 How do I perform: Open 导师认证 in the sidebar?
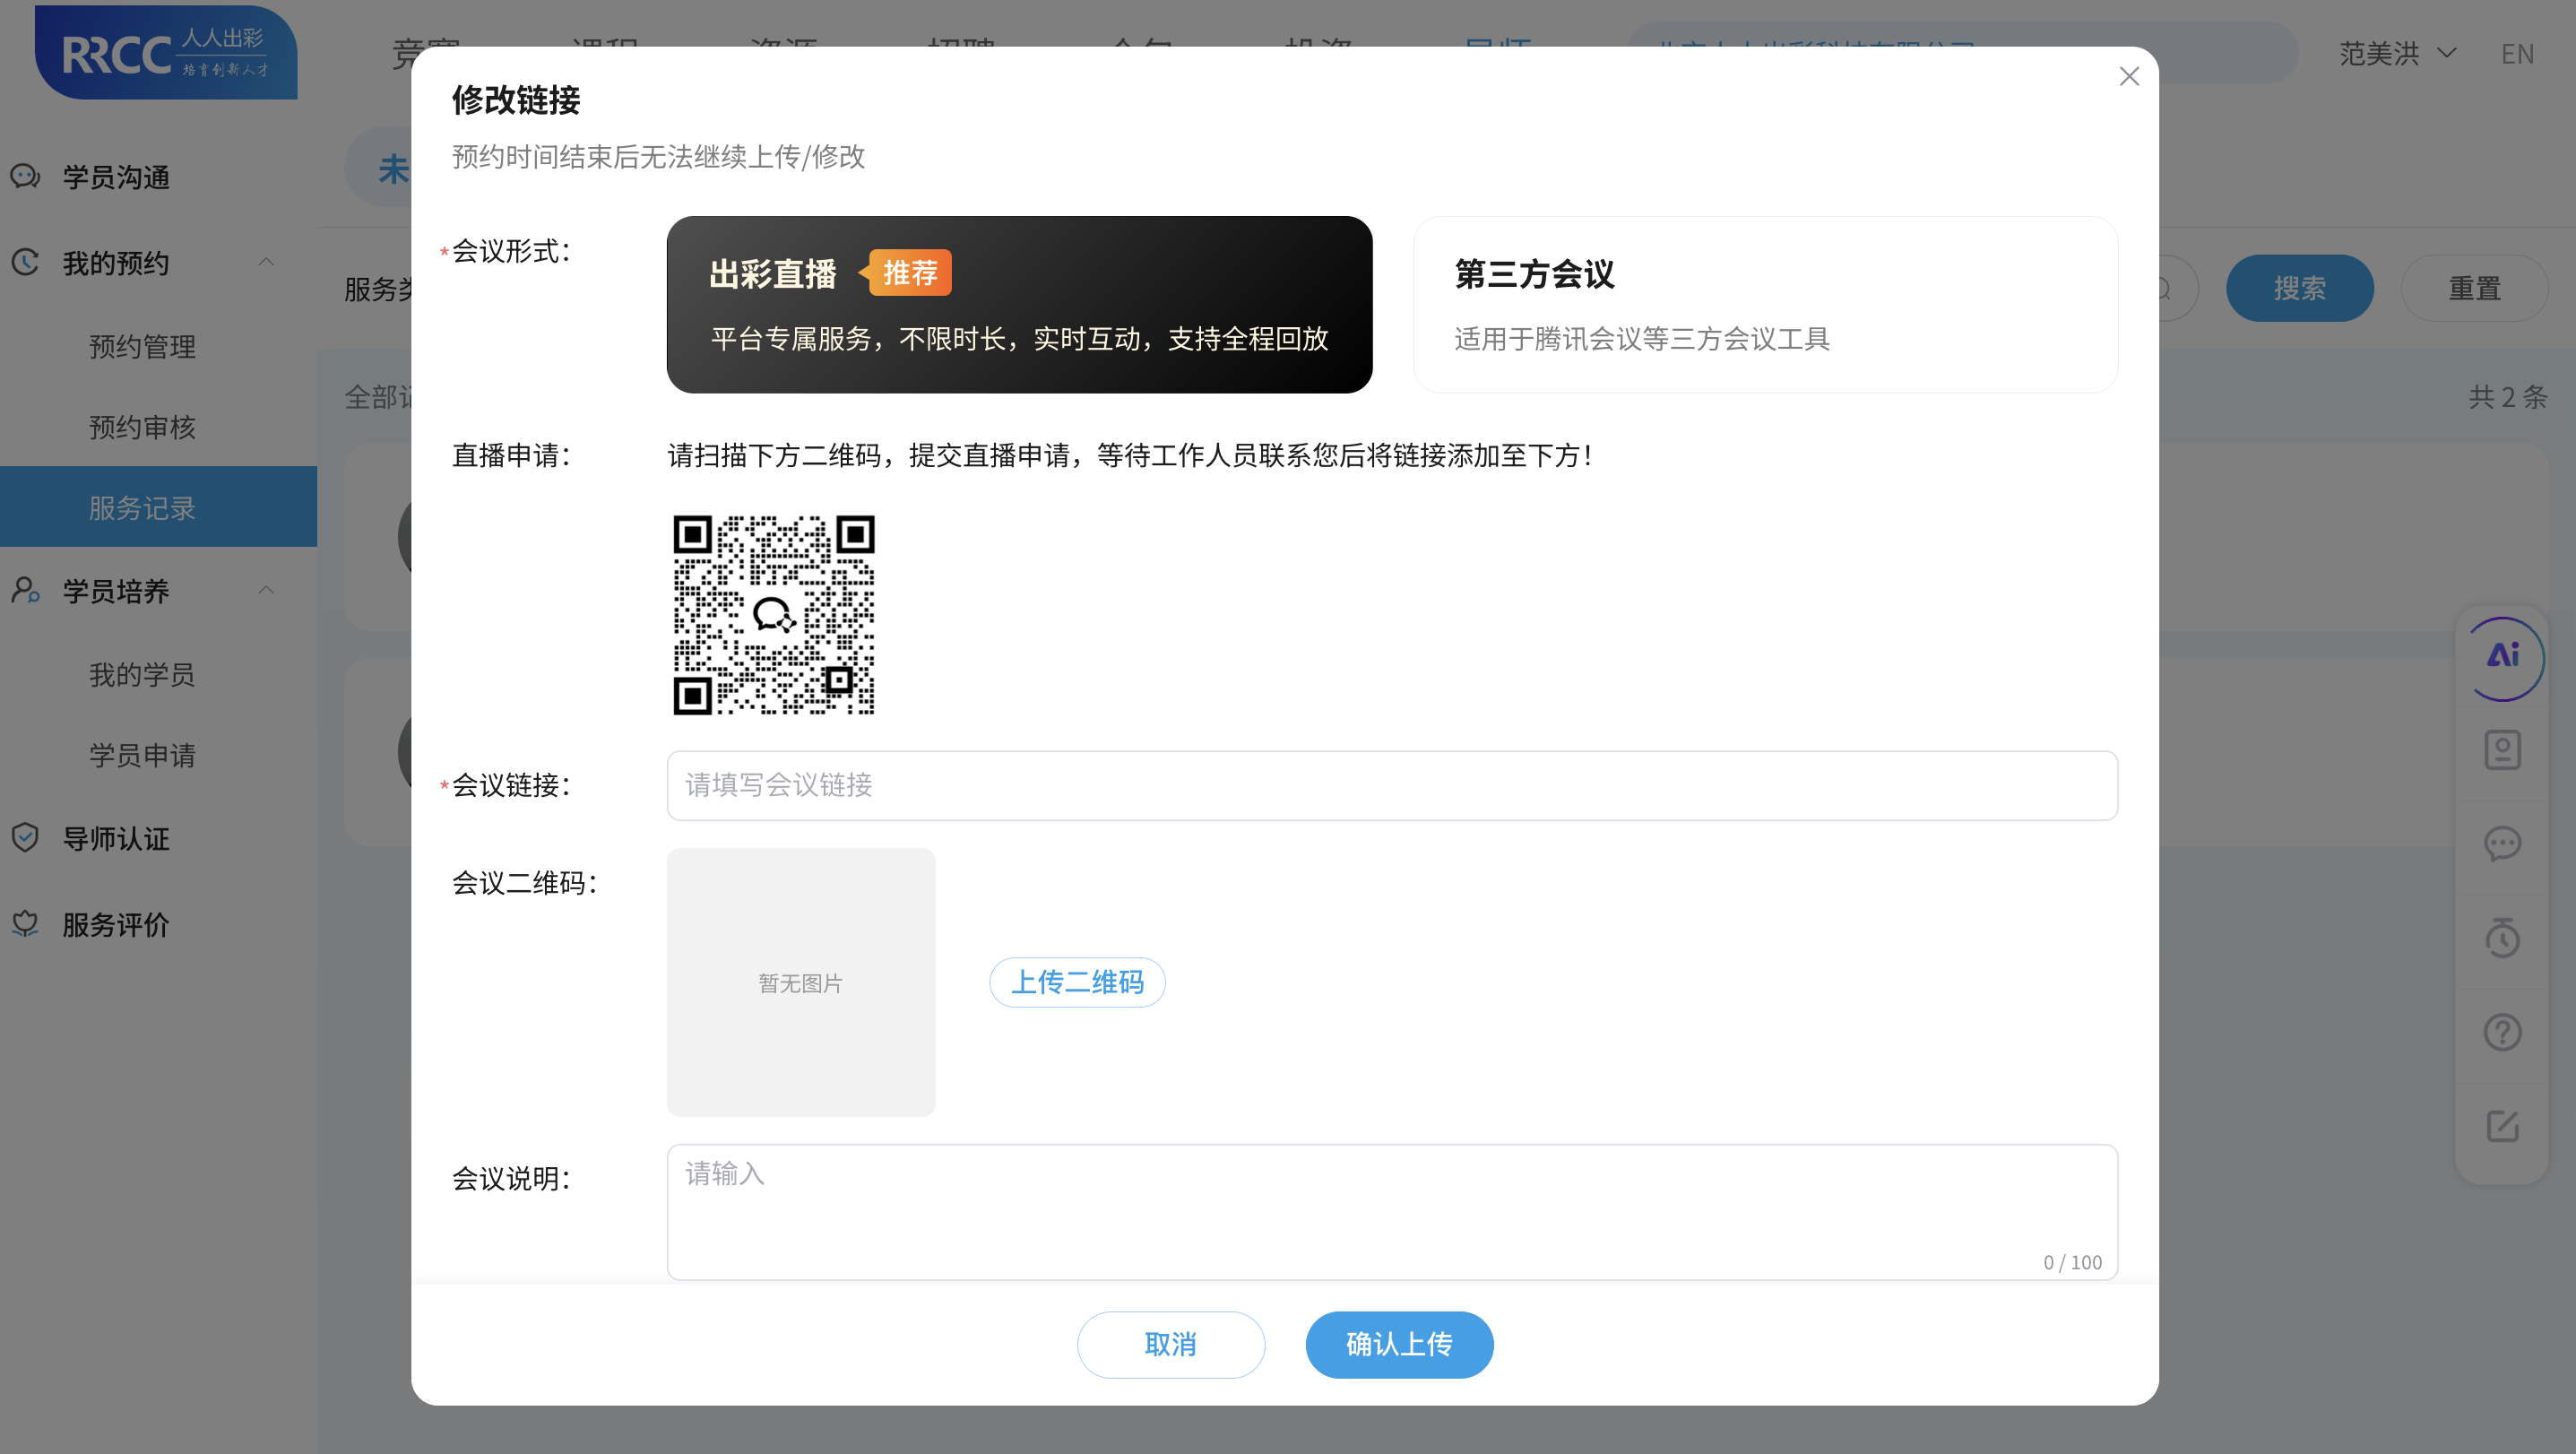(x=116, y=838)
